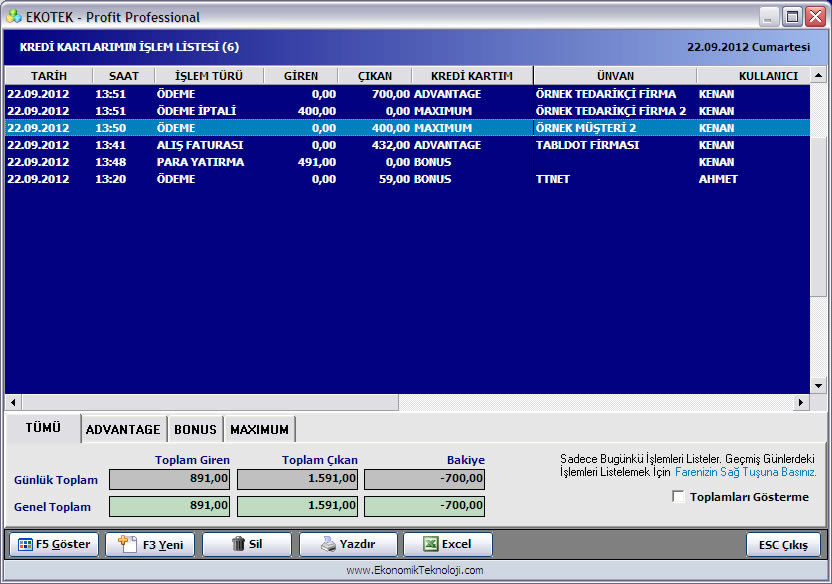Viewport: 832px width, 584px height.
Task: Open the Farenizin Sağ Tuşuna Basınız link
Action: 746,472
